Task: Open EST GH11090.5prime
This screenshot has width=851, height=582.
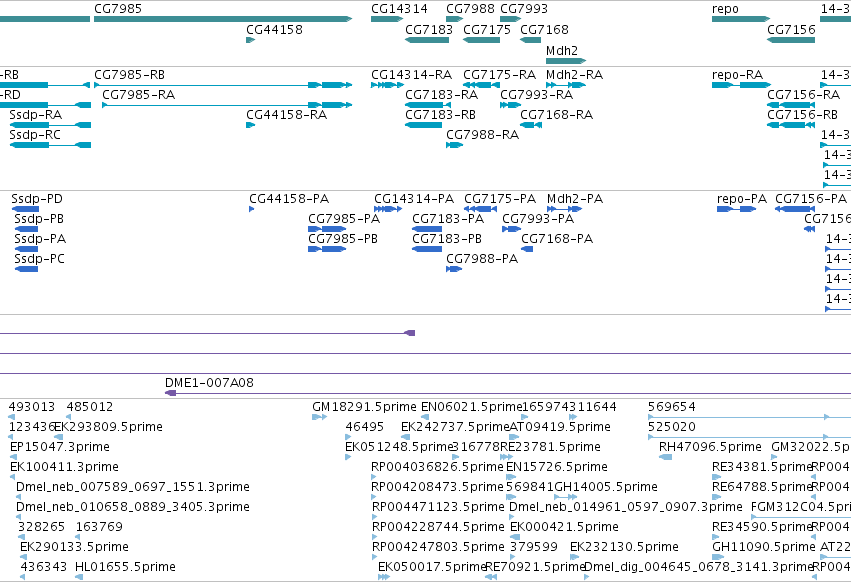Action: tap(718, 557)
